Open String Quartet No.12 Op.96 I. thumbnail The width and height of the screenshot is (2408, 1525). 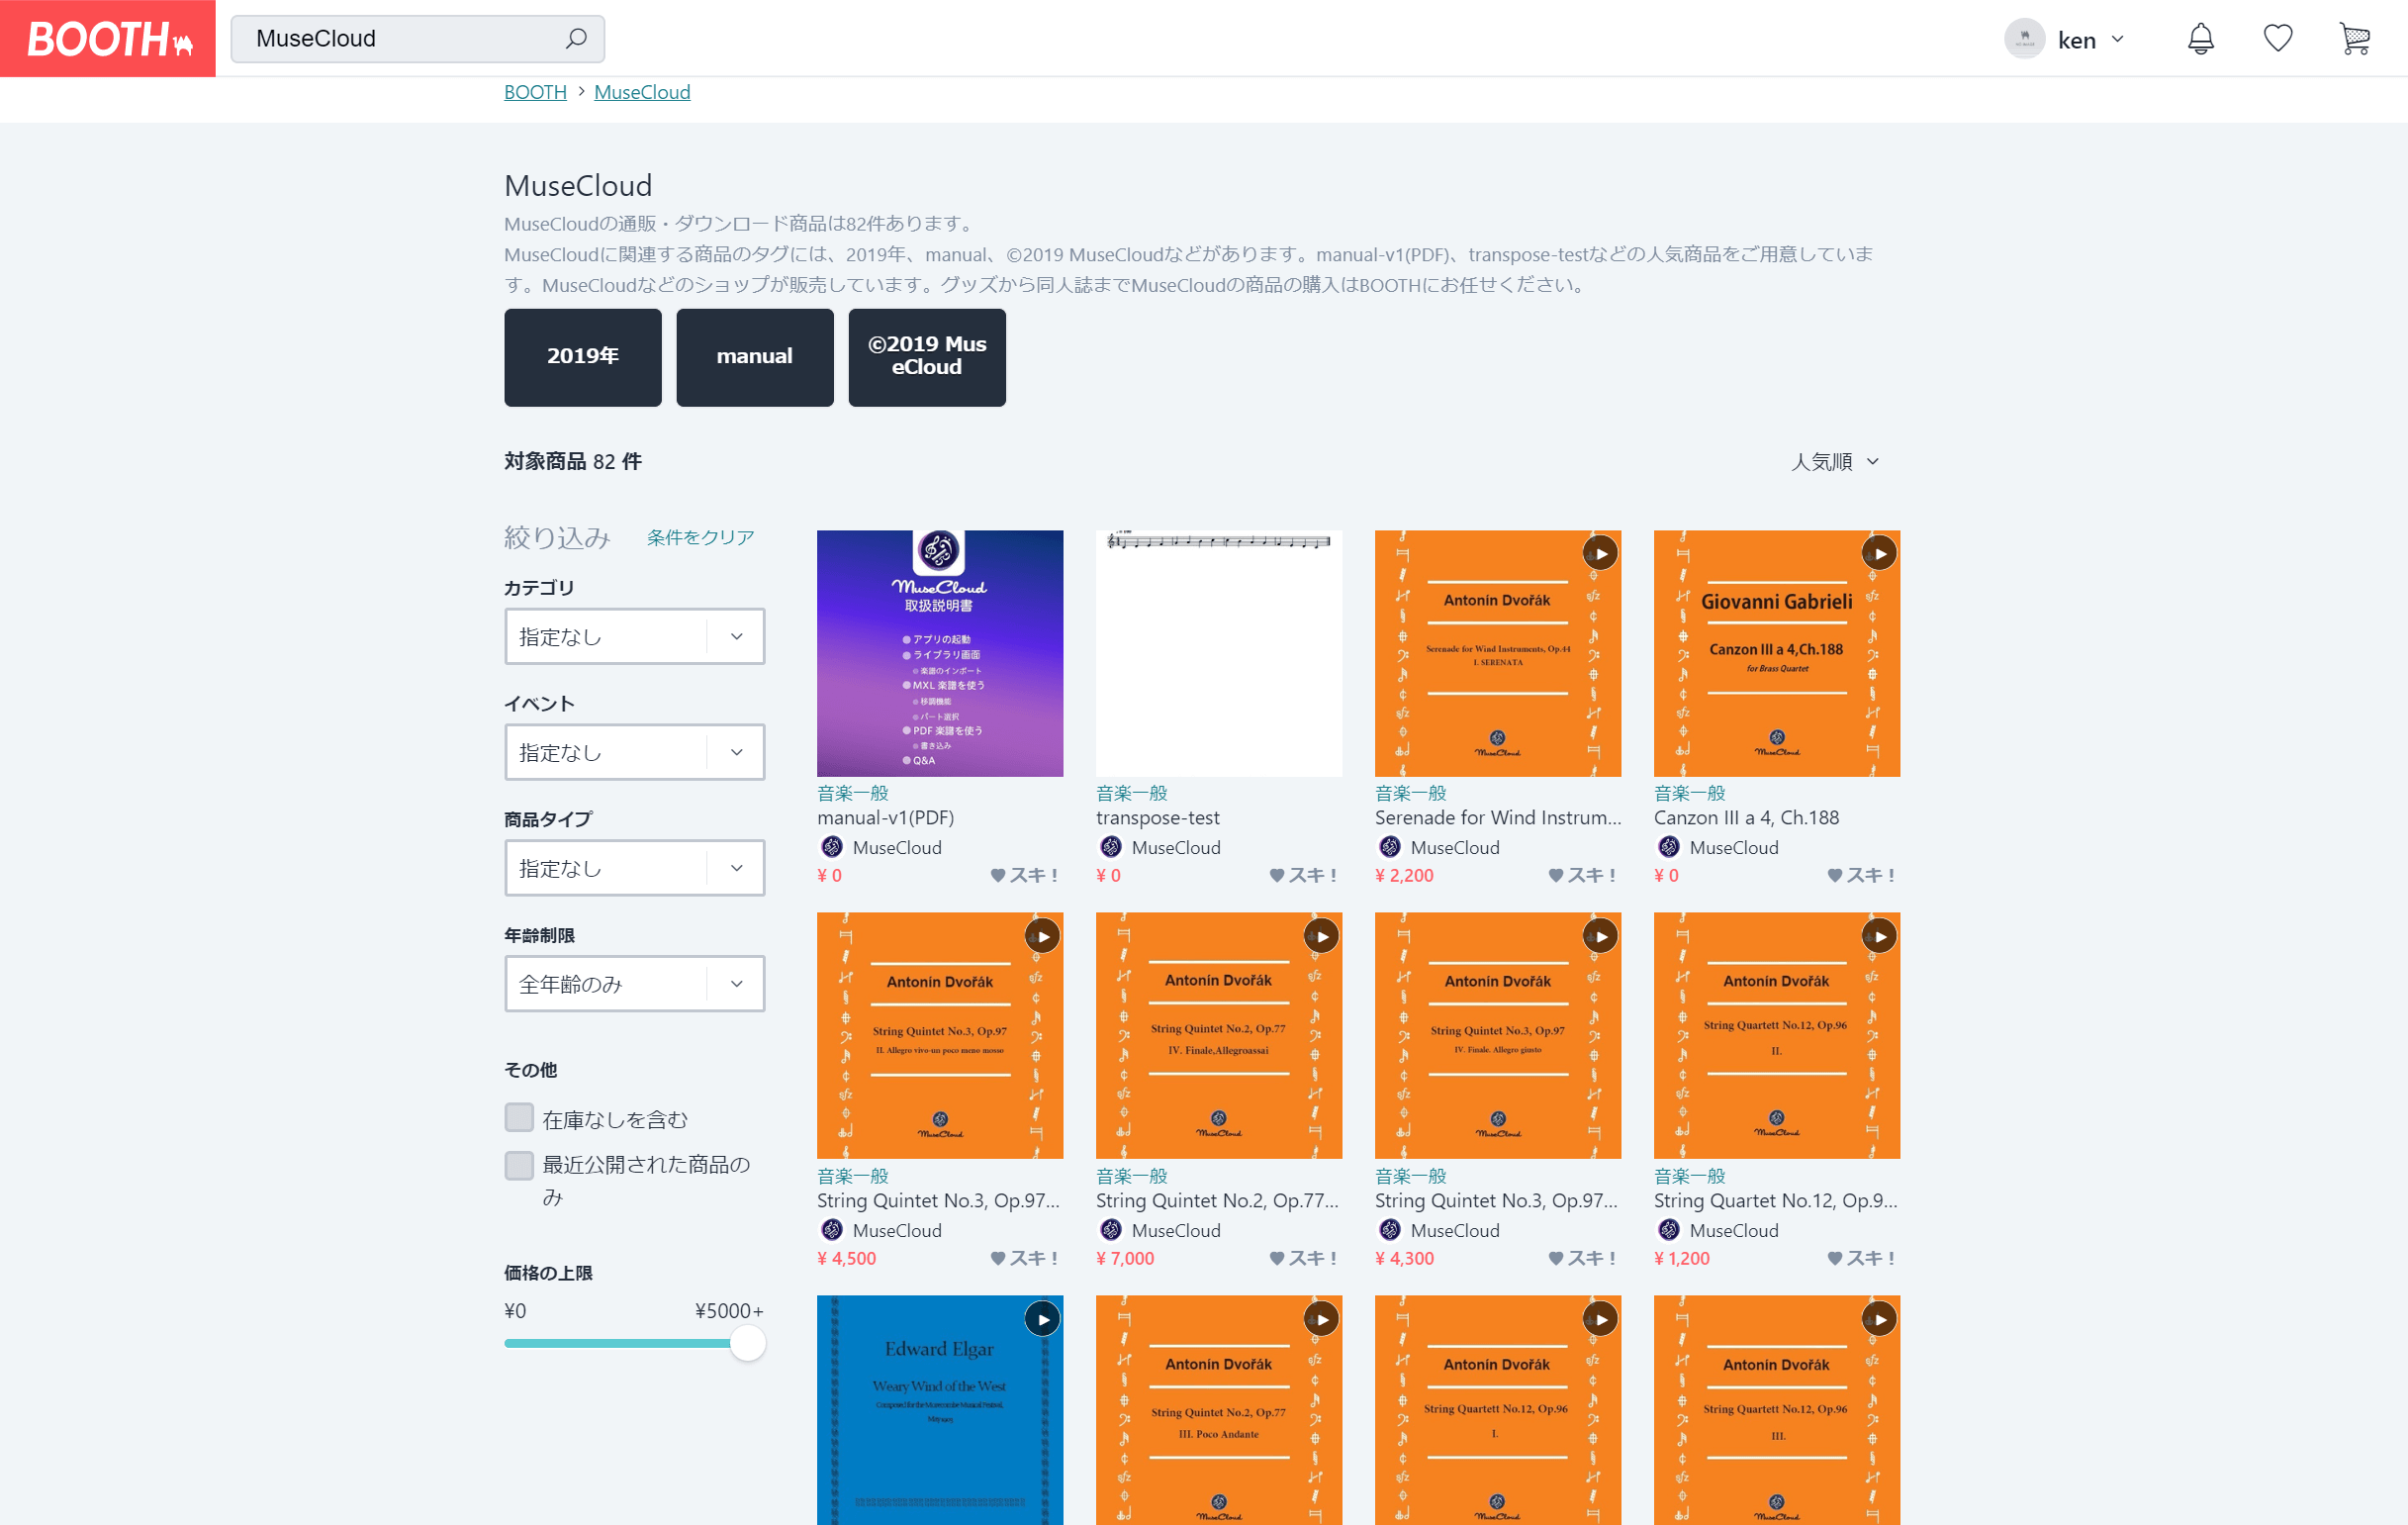[1498, 1410]
